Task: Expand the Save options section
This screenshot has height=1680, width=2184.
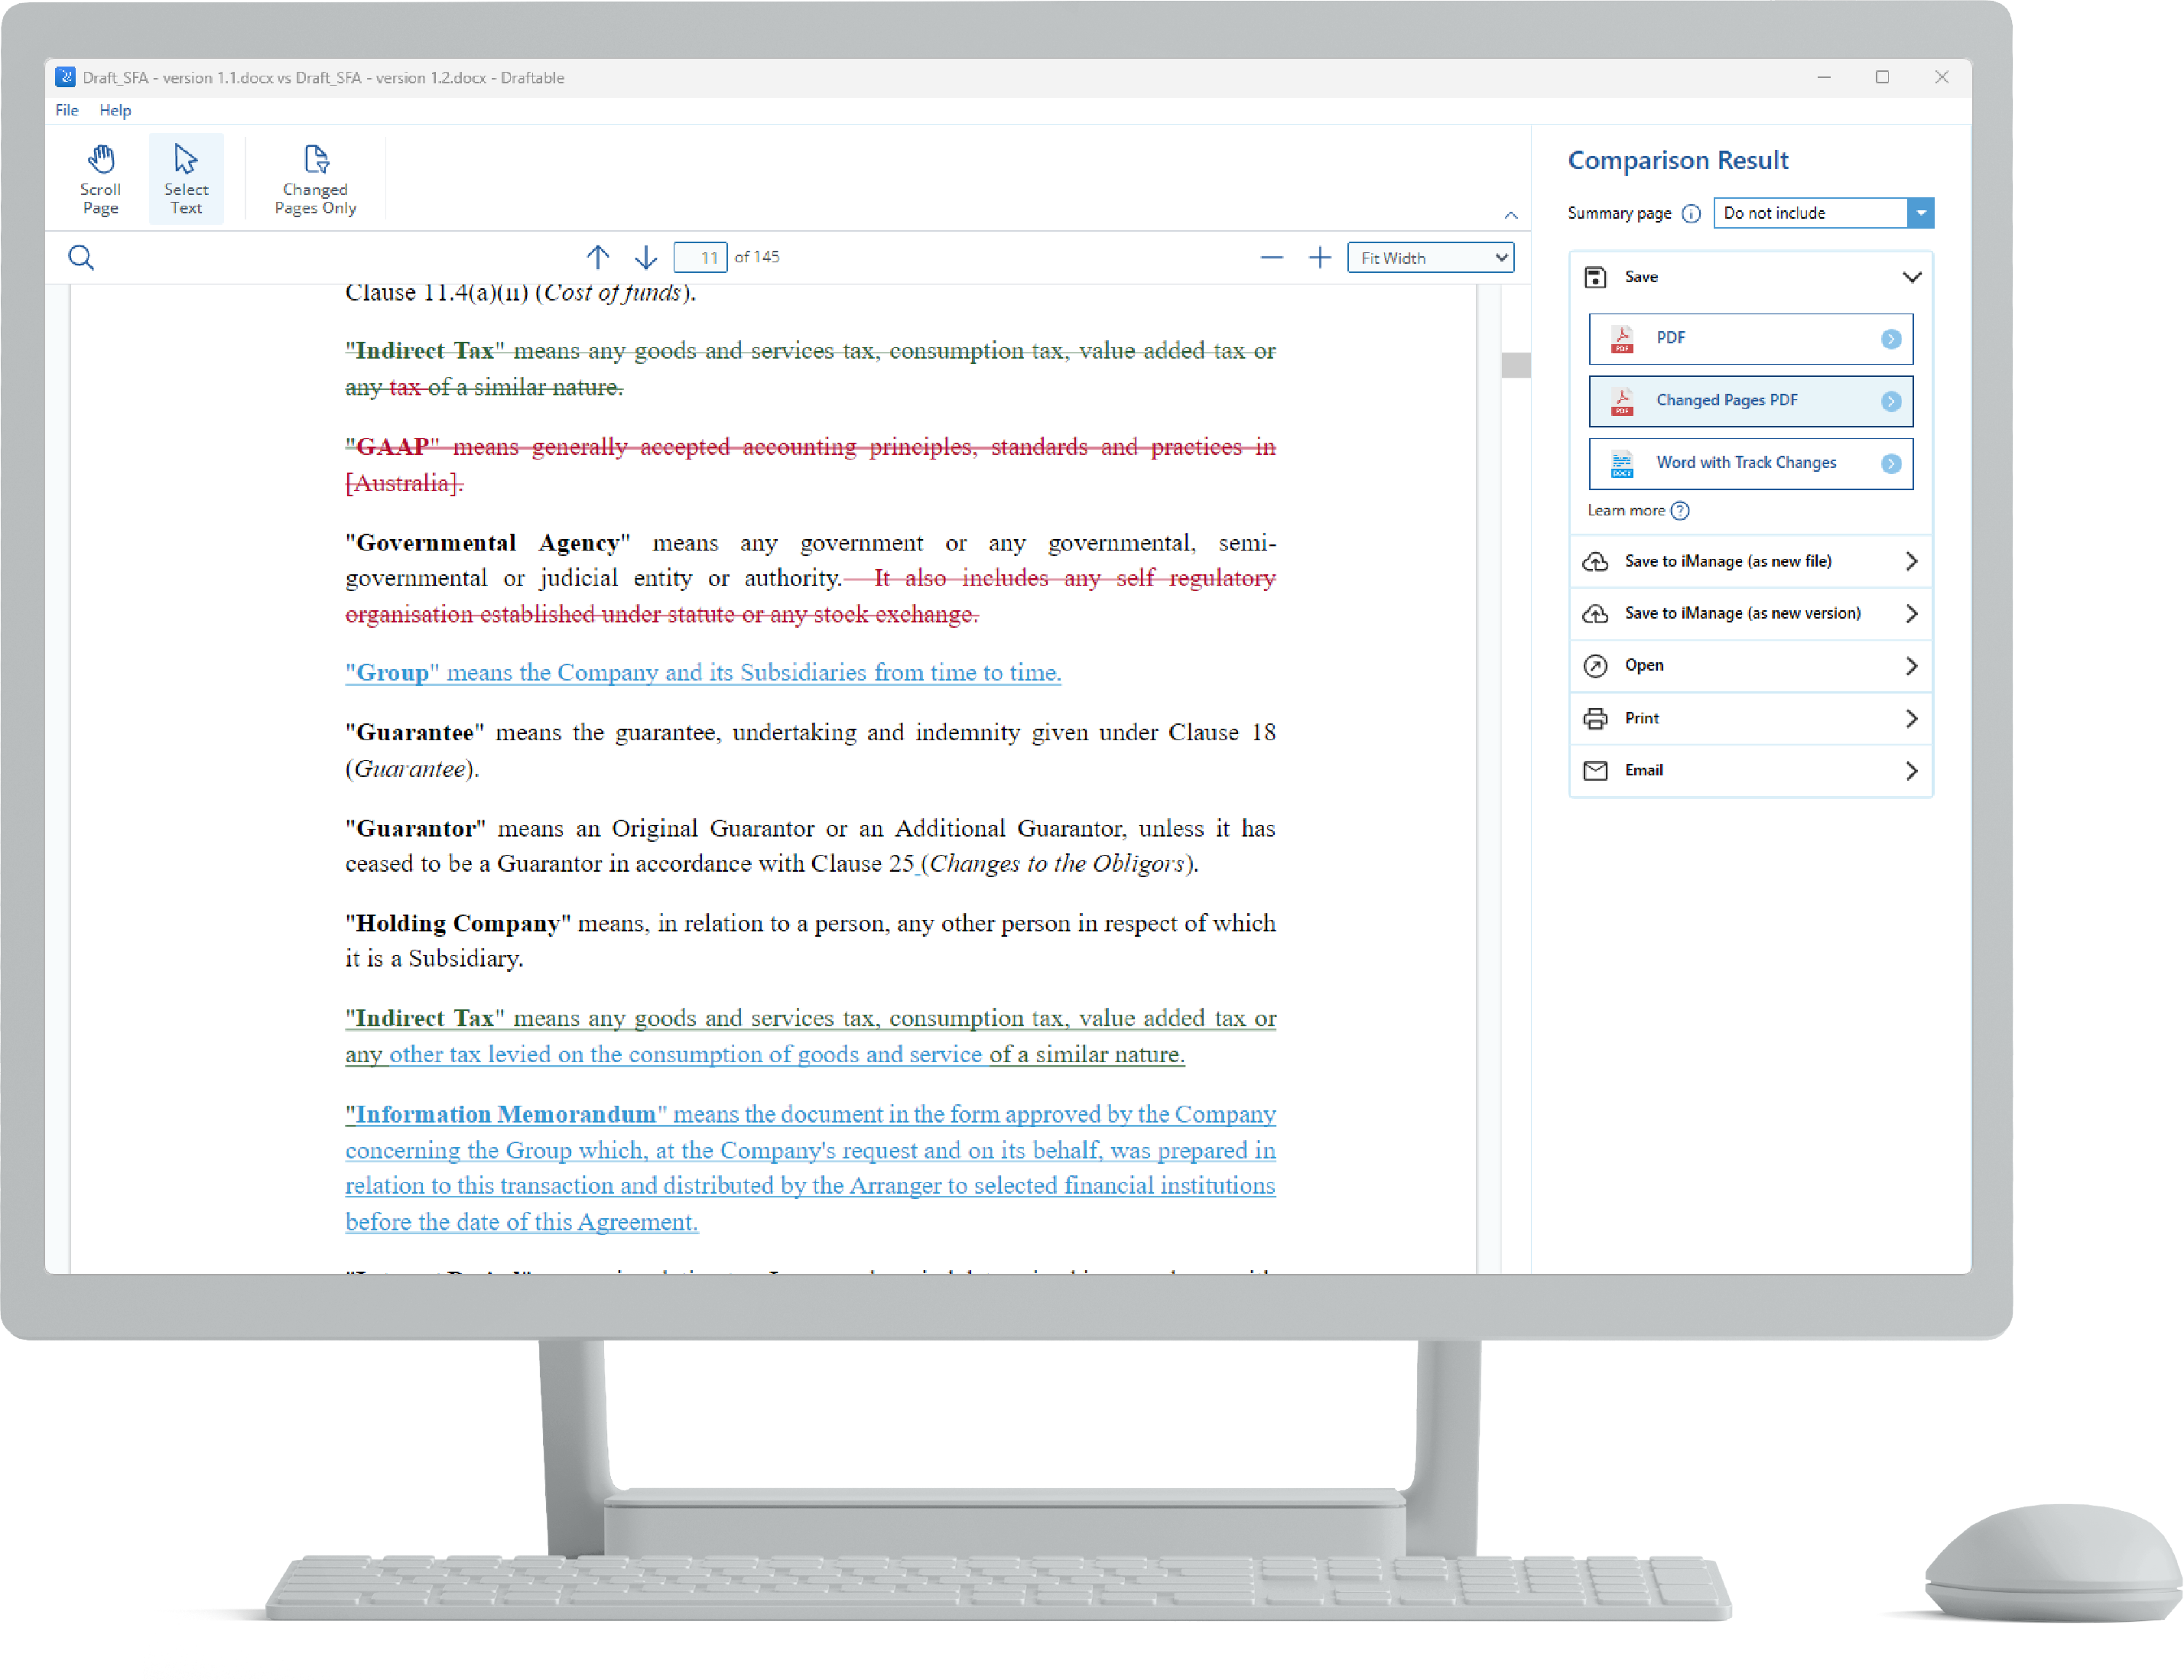Action: click(x=1910, y=275)
